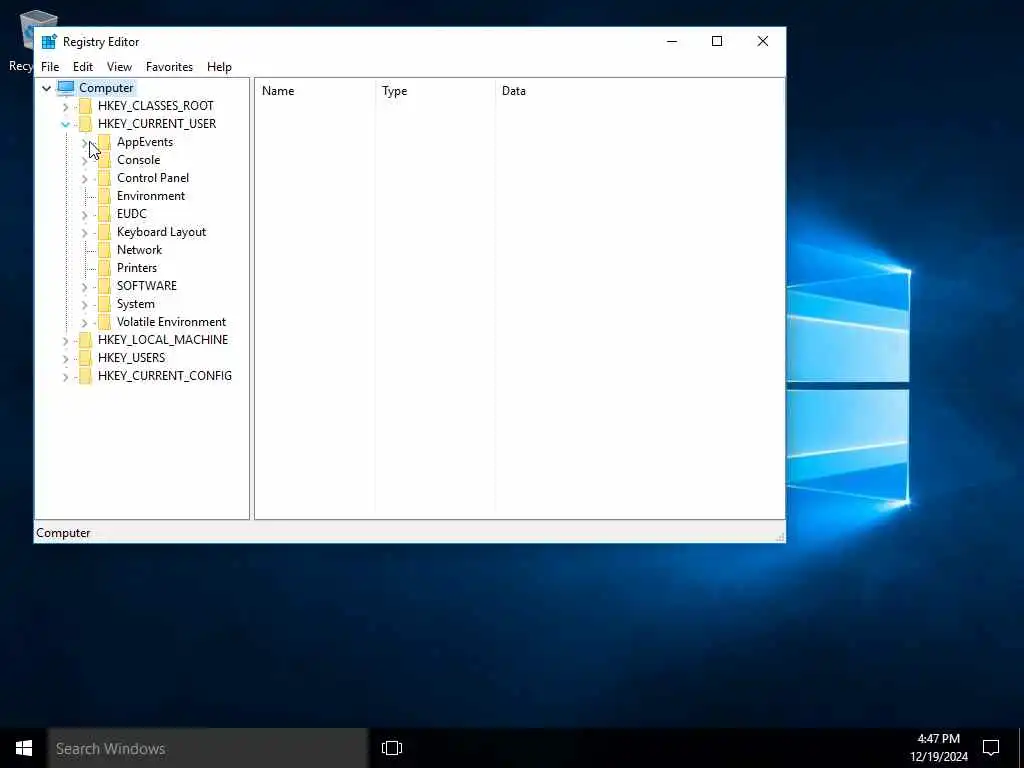This screenshot has width=1024, height=768.
Task: Open the Help menu
Action: [219, 67]
